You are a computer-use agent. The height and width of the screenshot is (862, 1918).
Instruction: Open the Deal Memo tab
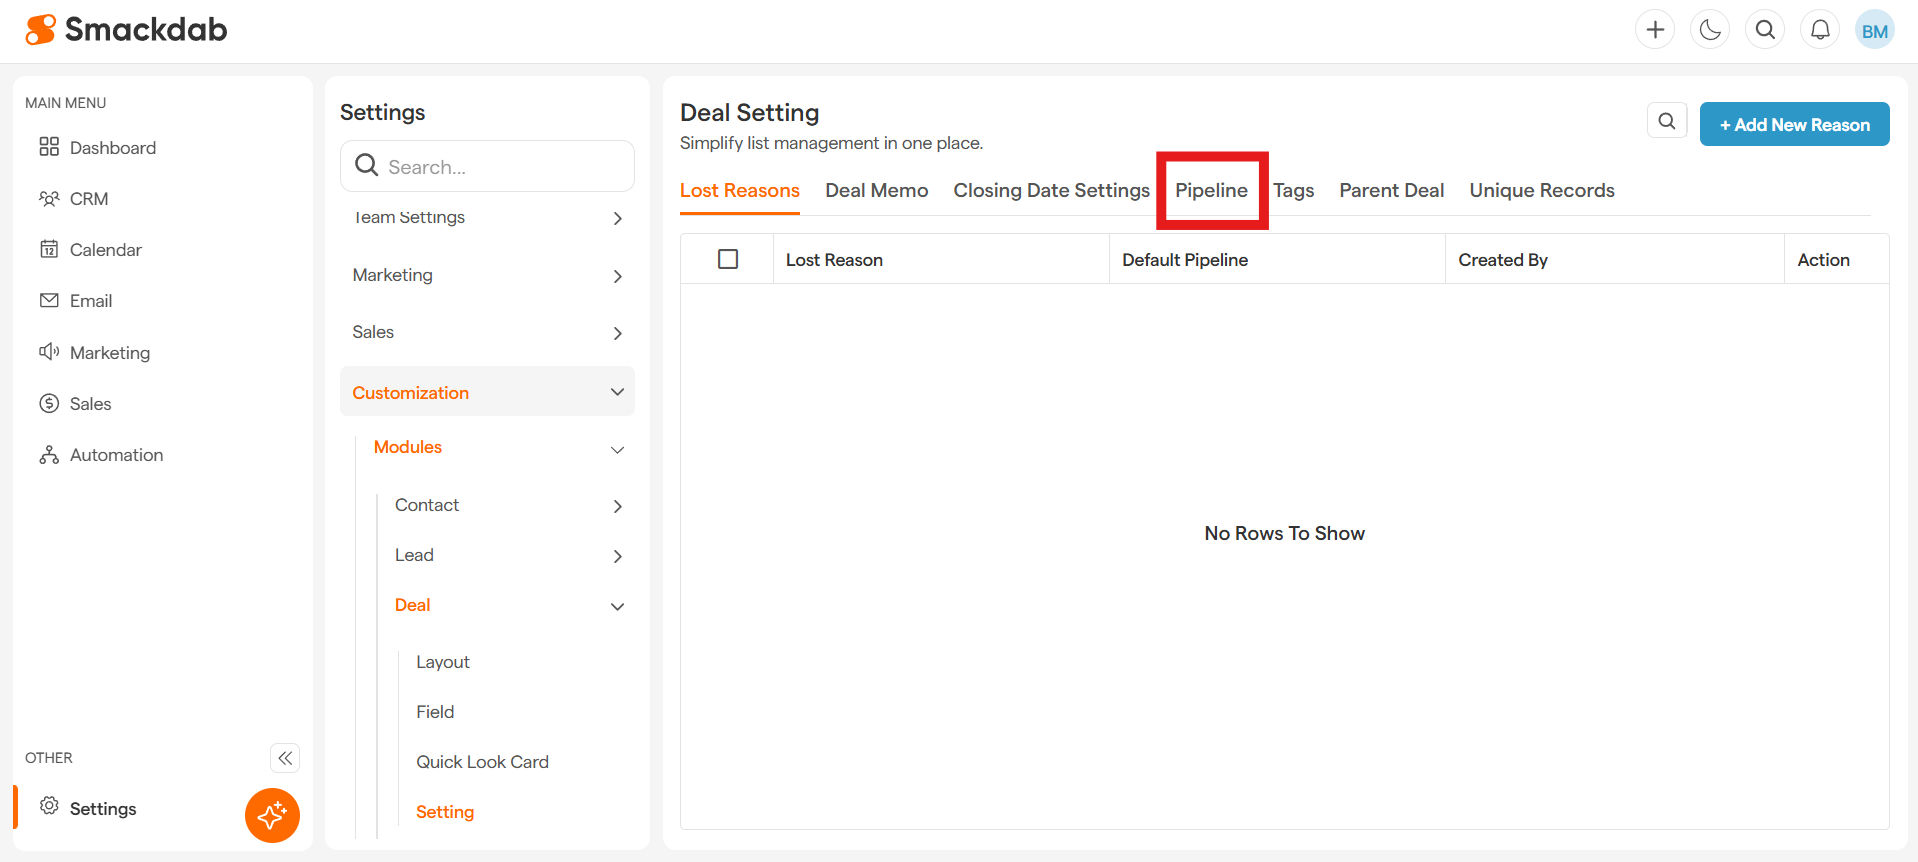click(876, 190)
